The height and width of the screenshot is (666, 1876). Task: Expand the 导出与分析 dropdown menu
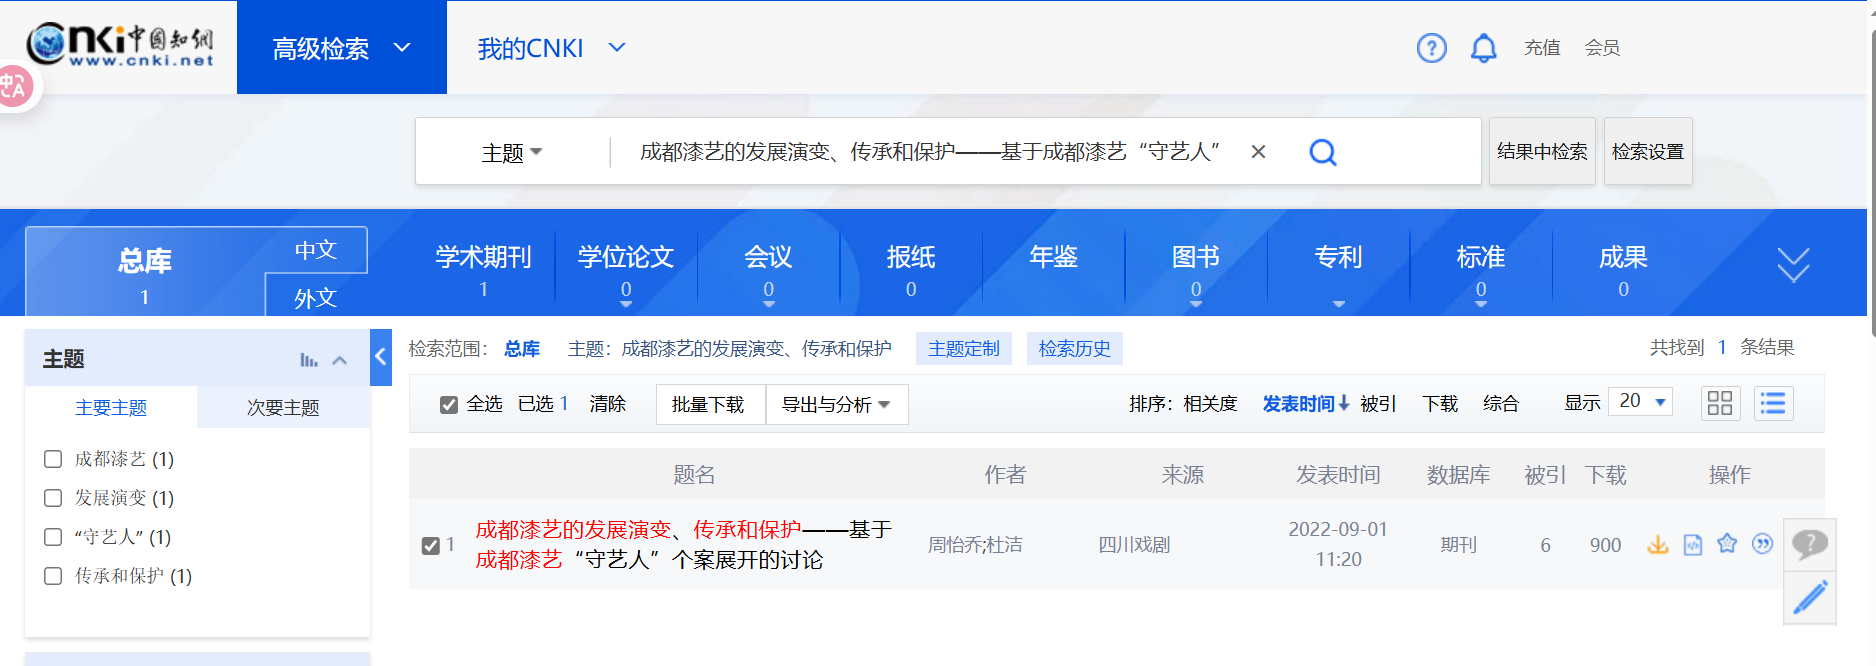tap(836, 405)
